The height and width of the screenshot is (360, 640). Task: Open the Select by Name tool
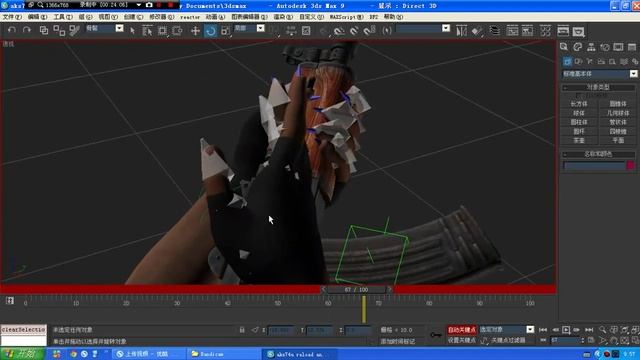click(147, 31)
